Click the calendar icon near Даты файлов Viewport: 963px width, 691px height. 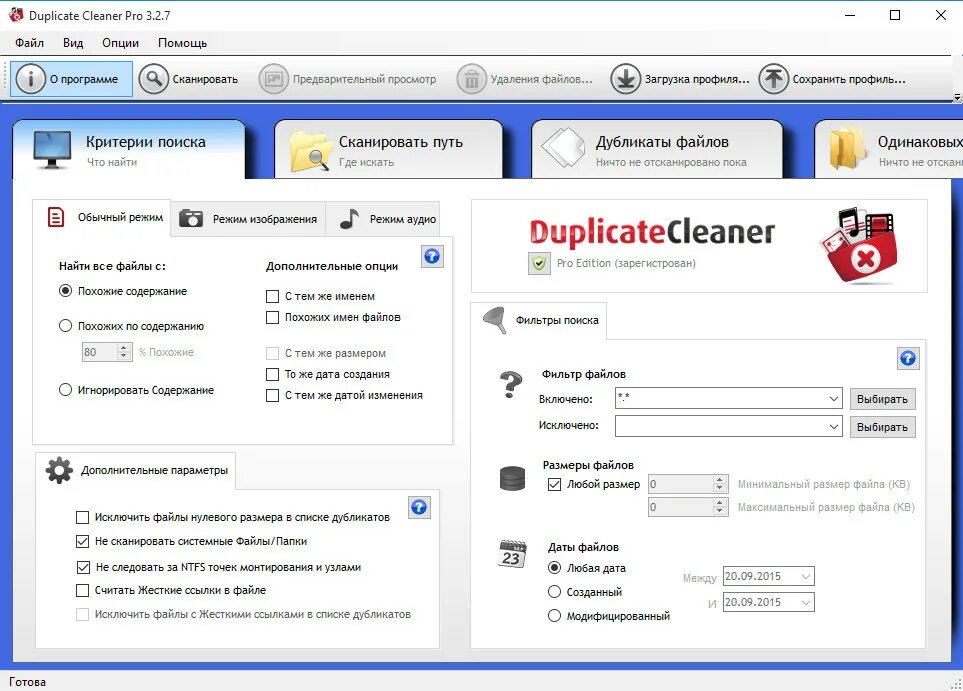513,553
